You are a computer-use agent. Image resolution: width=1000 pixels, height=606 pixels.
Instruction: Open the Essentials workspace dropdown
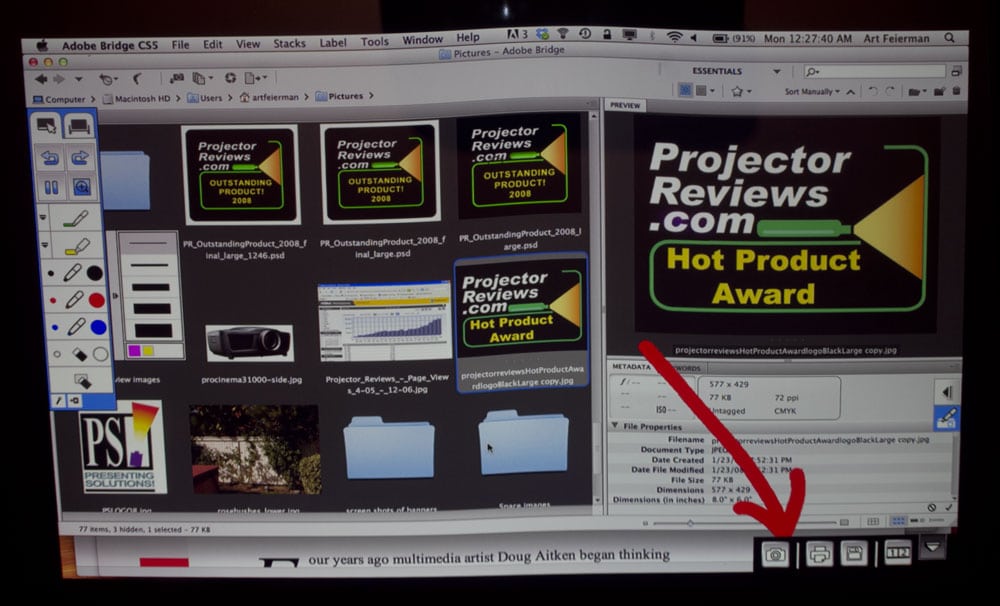(776, 71)
